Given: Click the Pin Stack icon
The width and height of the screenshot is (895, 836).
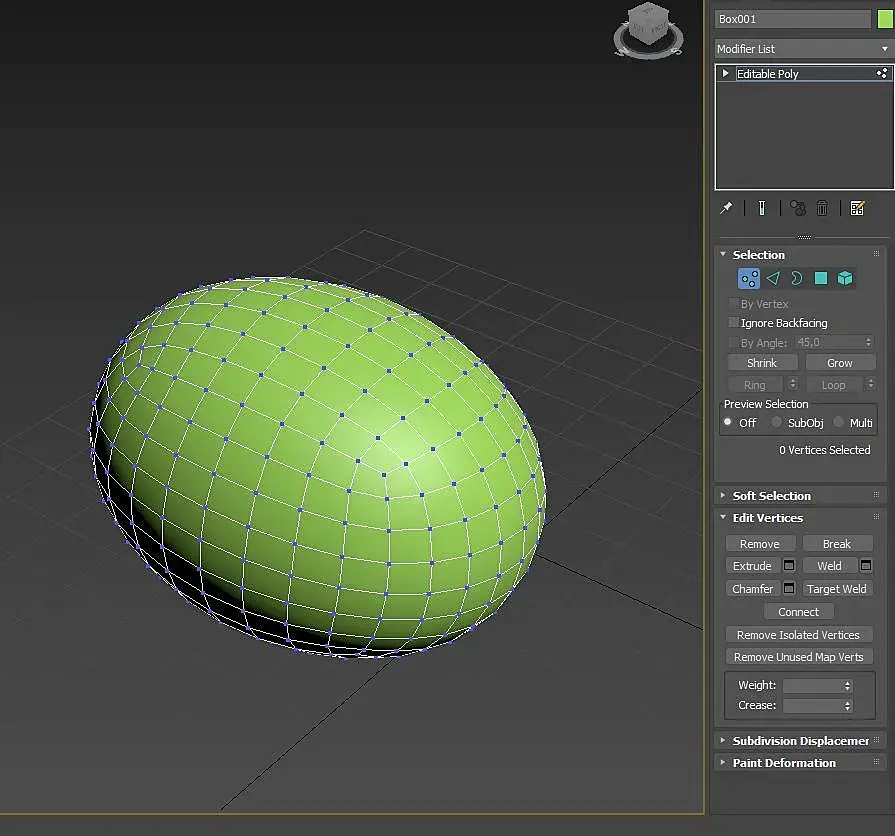Looking at the screenshot, I should point(727,208).
